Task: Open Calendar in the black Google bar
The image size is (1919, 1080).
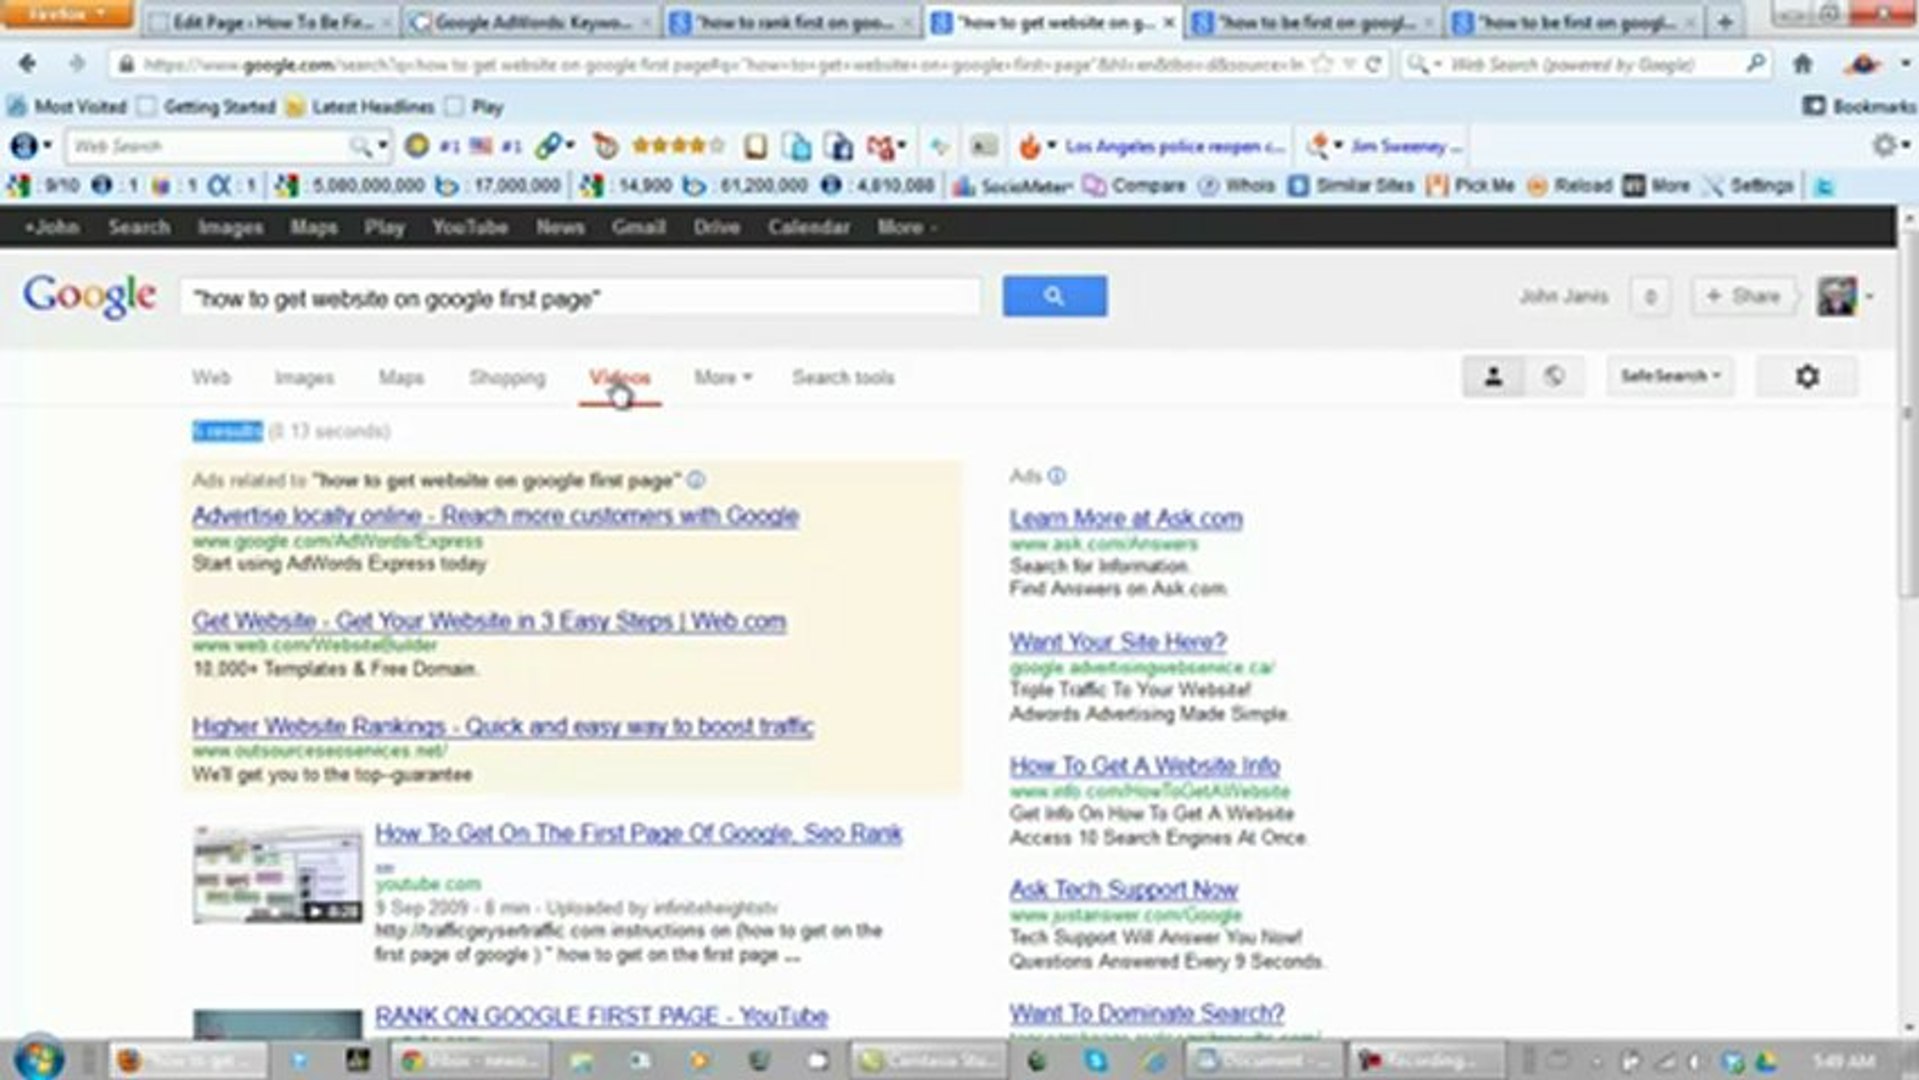Action: tap(808, 228)
